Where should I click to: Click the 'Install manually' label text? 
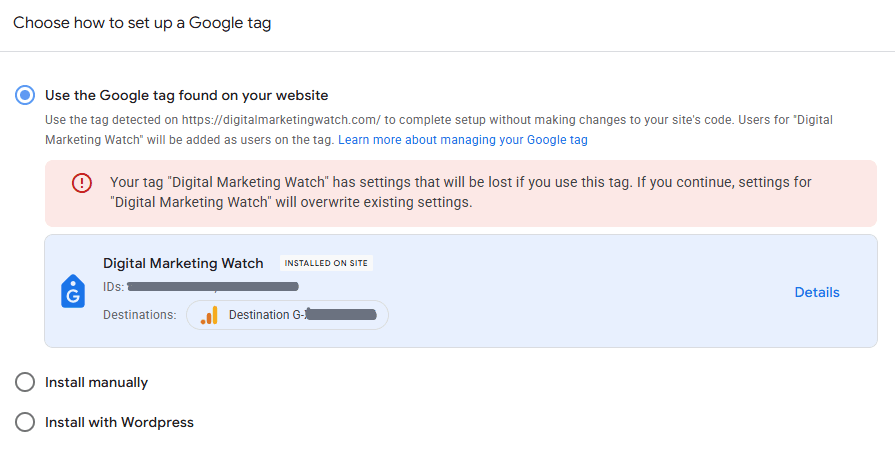pyautogui.click(x=96, y=382)
